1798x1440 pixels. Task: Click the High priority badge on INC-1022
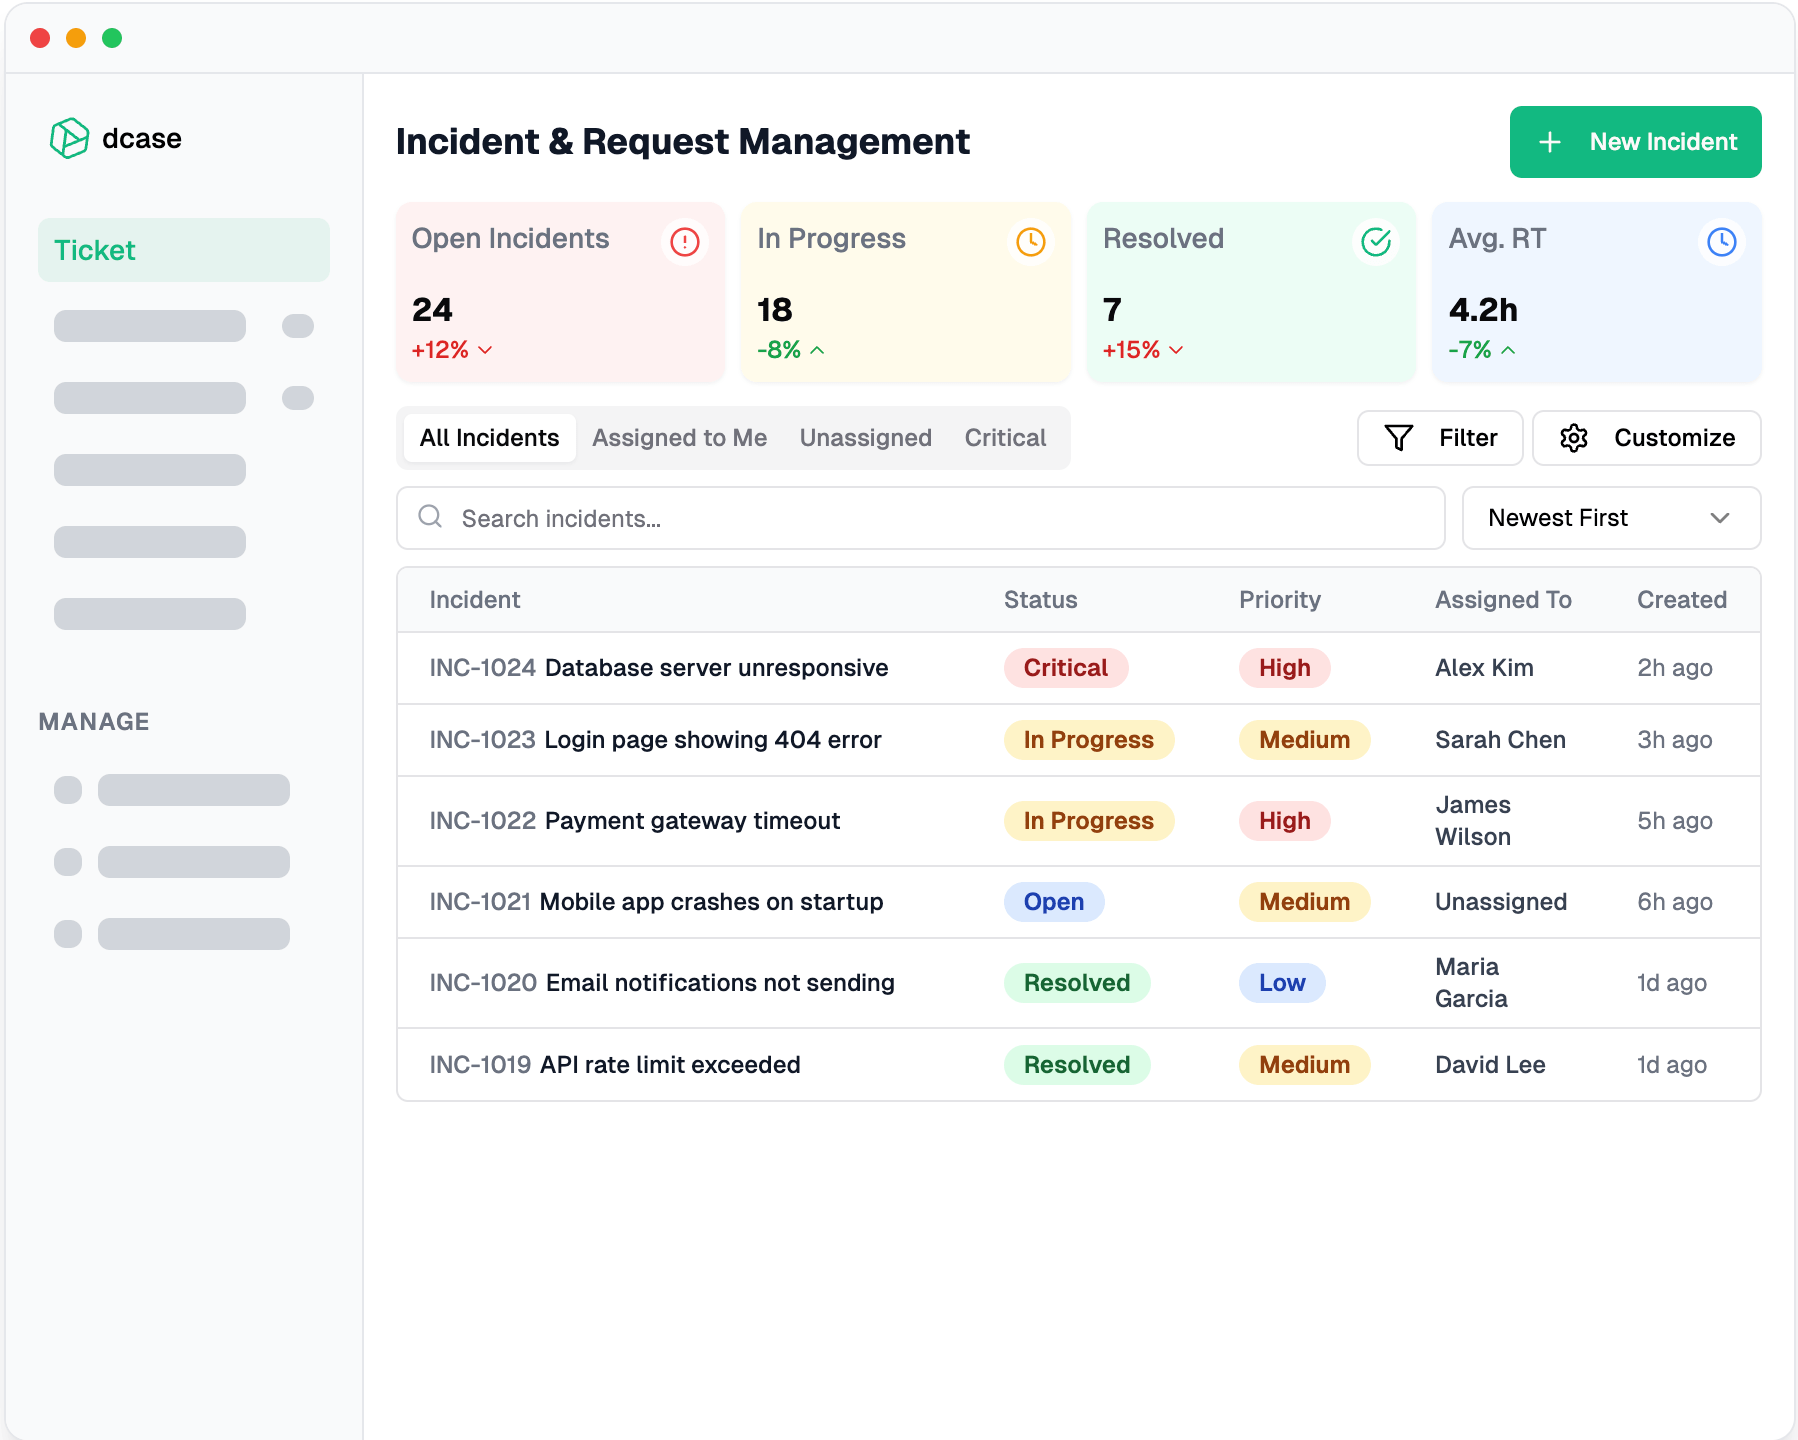pos(1285,821)
